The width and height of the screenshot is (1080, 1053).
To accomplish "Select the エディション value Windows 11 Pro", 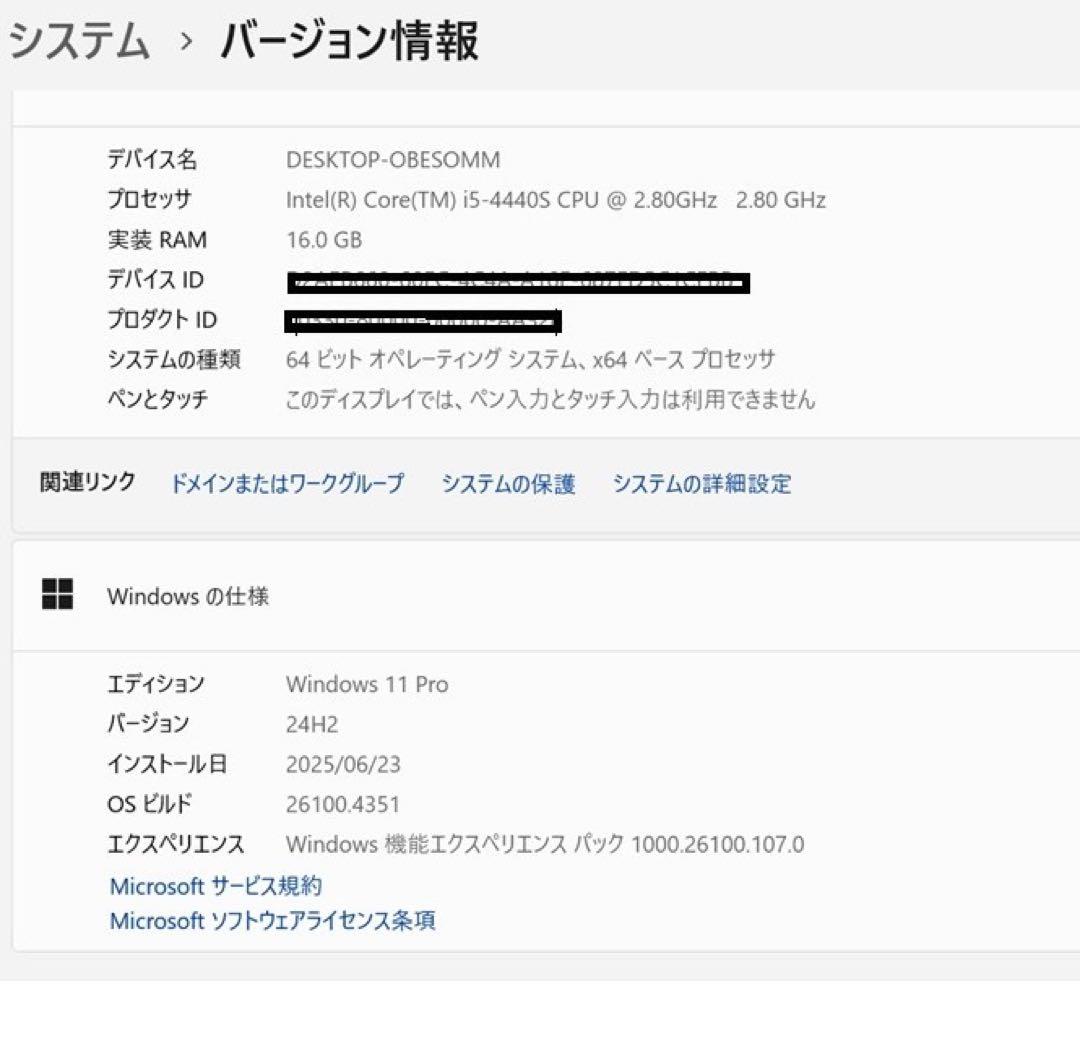I will click(x=368, y=685).
